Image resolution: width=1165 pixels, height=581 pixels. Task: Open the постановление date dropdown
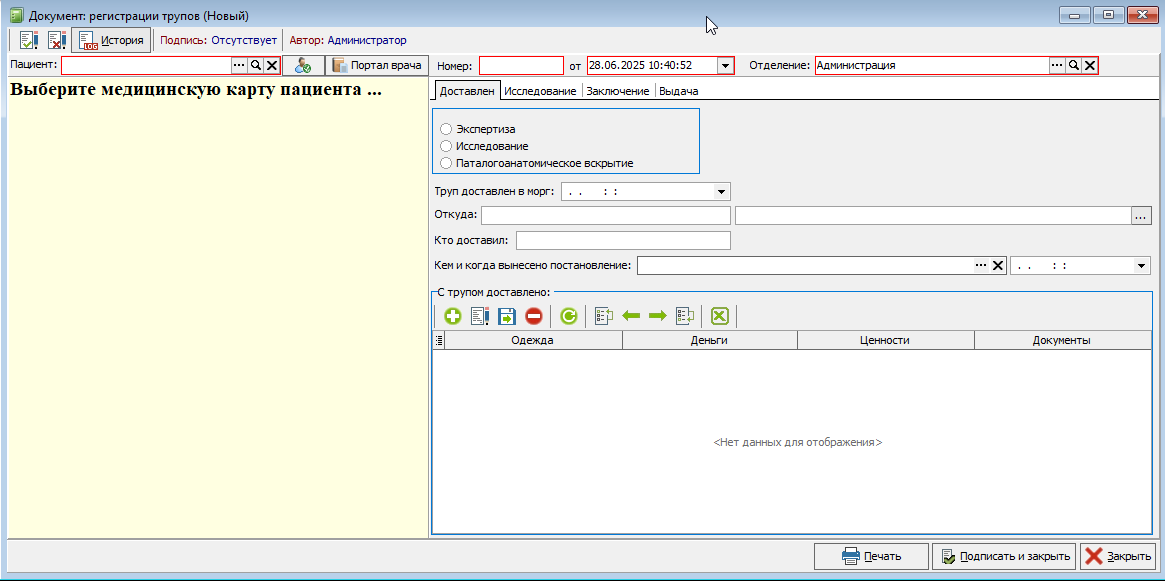point(1140,266)
